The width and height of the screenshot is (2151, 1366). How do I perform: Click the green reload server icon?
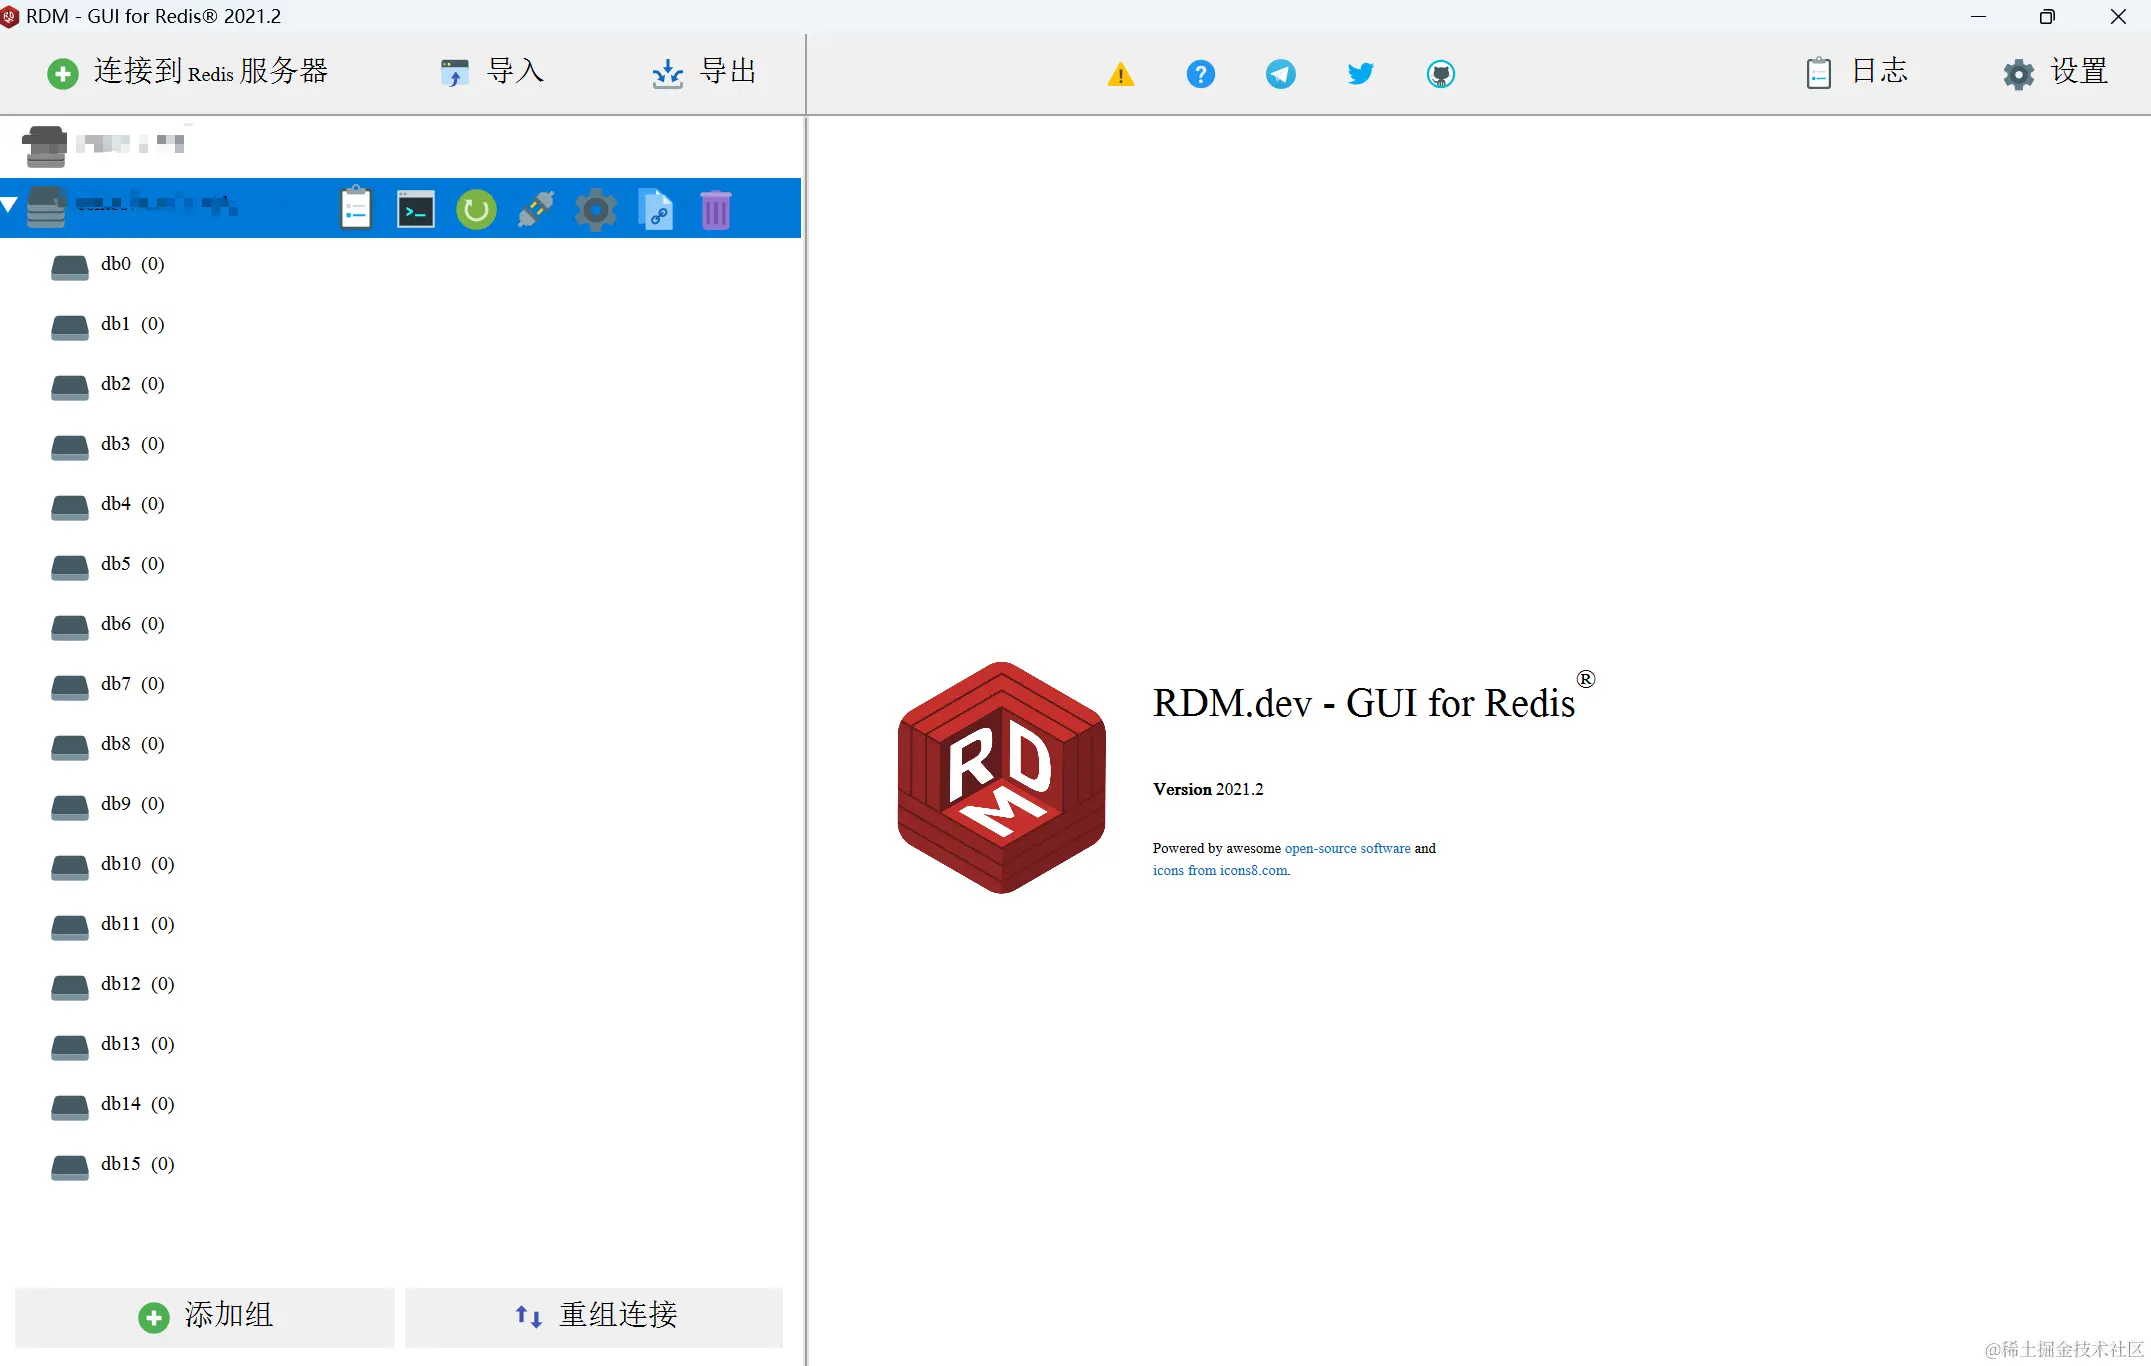[x=476, y=209]
